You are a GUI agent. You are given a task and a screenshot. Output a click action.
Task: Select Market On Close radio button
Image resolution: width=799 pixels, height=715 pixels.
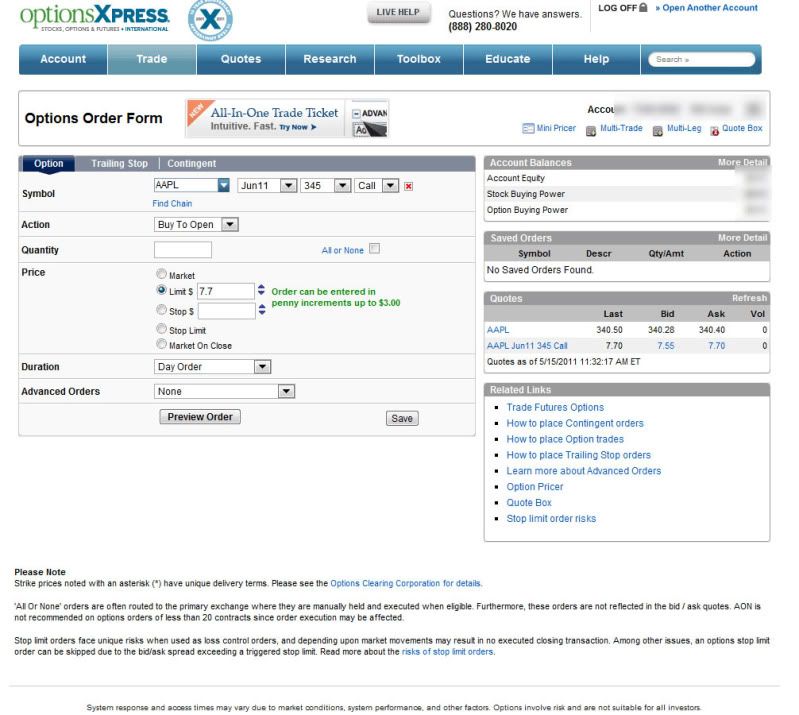tap(162, 344)
